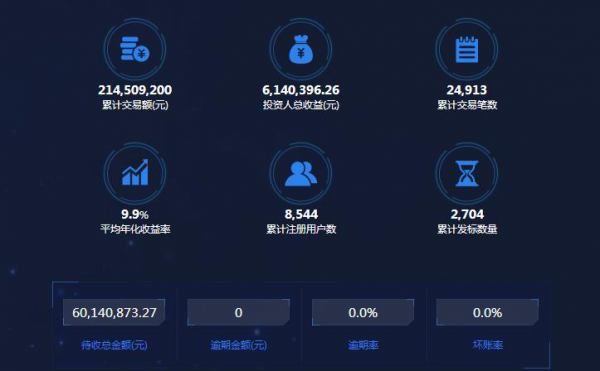
Task: Click the 9.9% average annual yield
Action: point(135,214)
